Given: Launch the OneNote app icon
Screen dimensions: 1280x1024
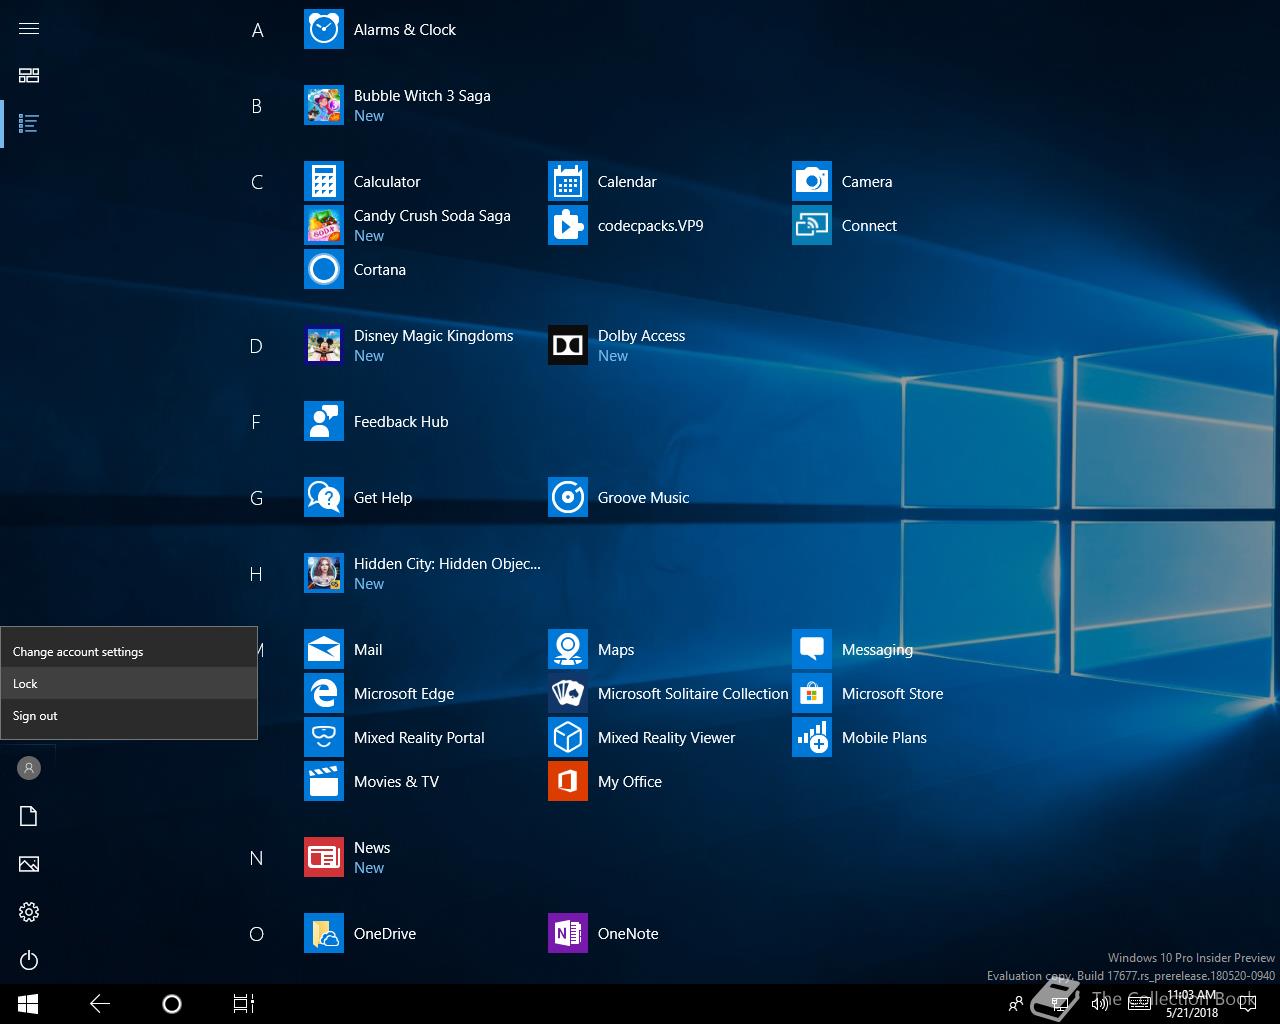Looking at the screenshot, I should point(568,934).
